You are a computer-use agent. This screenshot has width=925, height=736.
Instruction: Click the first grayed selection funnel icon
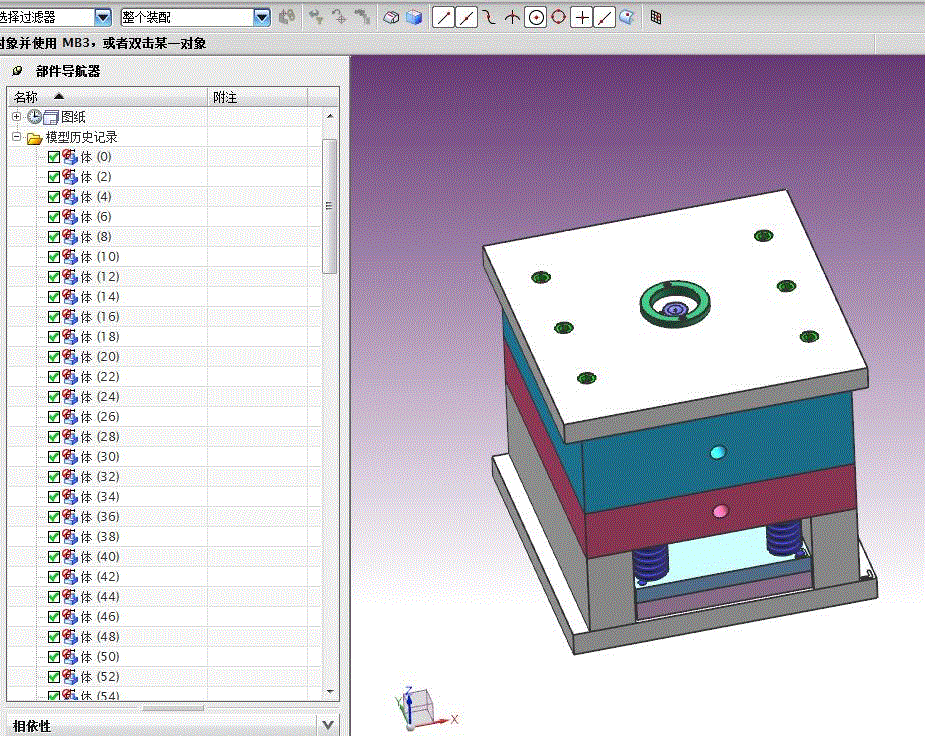click(x=316, y=17)
